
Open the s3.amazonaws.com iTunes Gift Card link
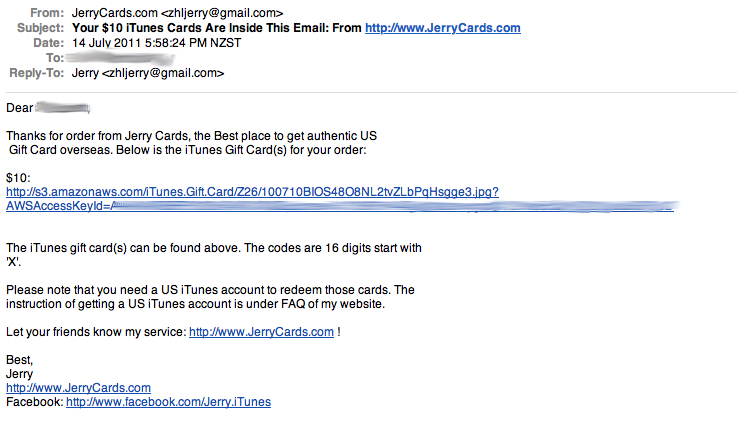252,192
